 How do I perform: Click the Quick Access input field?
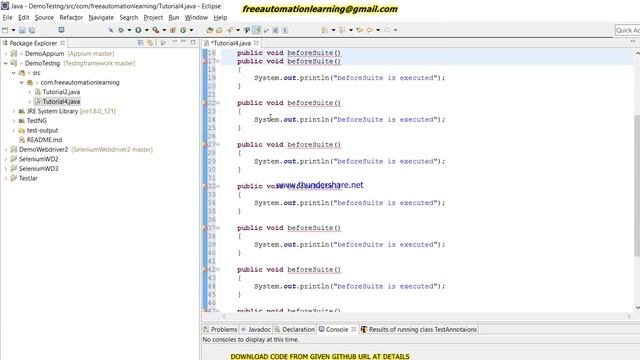click(x=627, y=30)
